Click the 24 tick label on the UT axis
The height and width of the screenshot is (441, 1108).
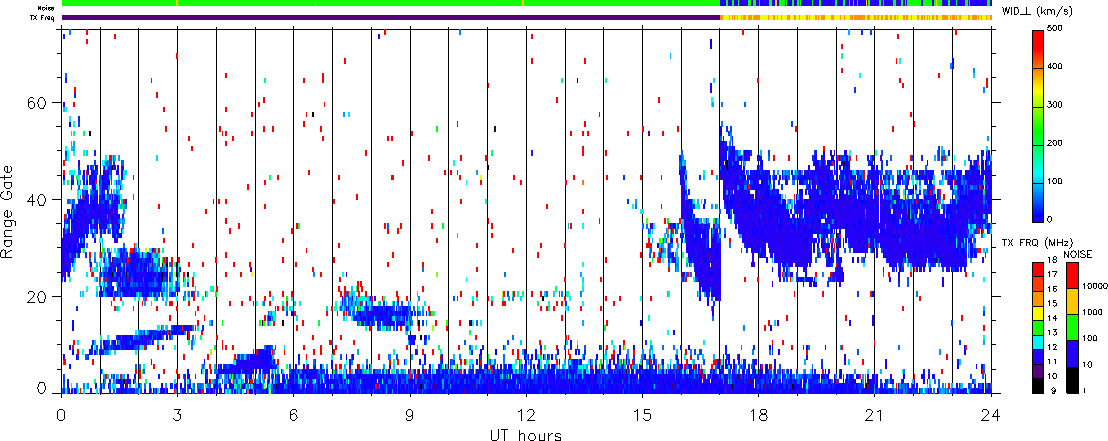coord(990,413)
